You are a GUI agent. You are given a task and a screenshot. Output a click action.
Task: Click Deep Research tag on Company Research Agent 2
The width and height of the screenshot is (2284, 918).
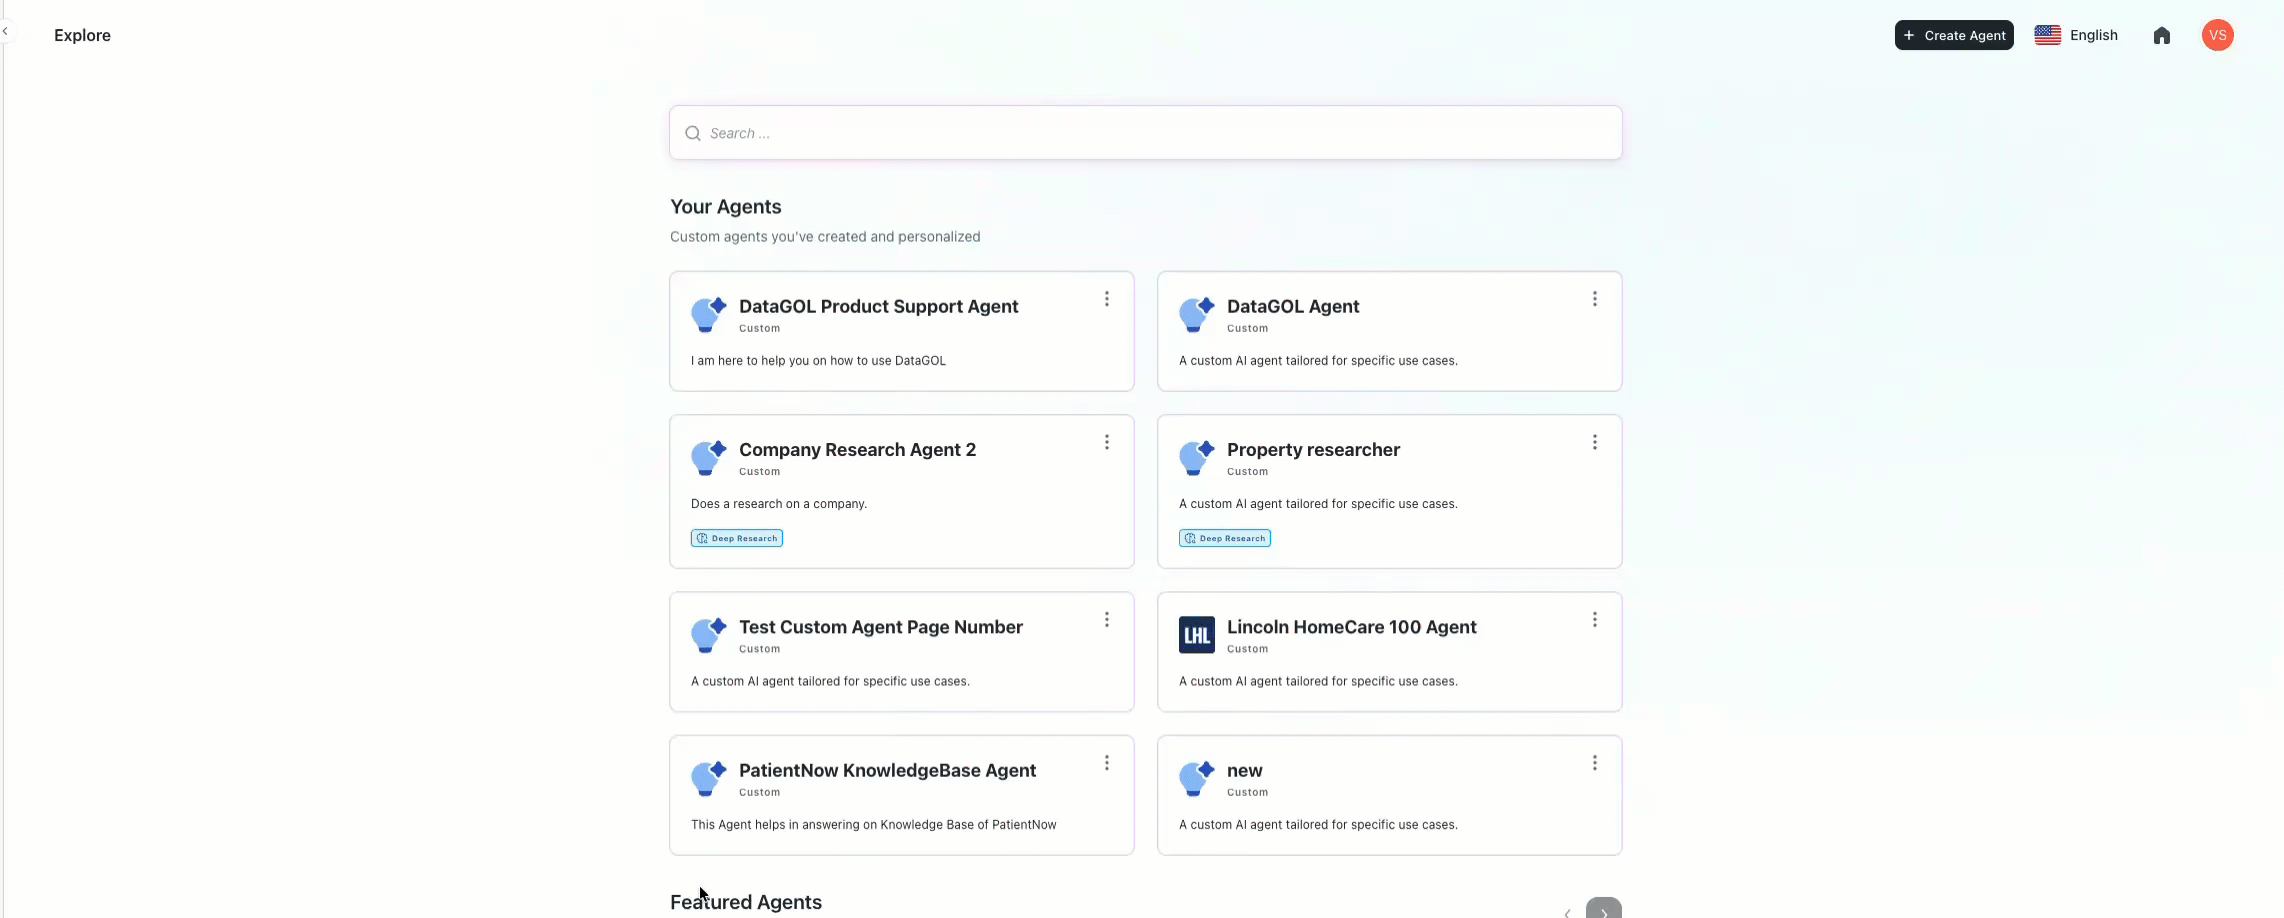(737, 538)
